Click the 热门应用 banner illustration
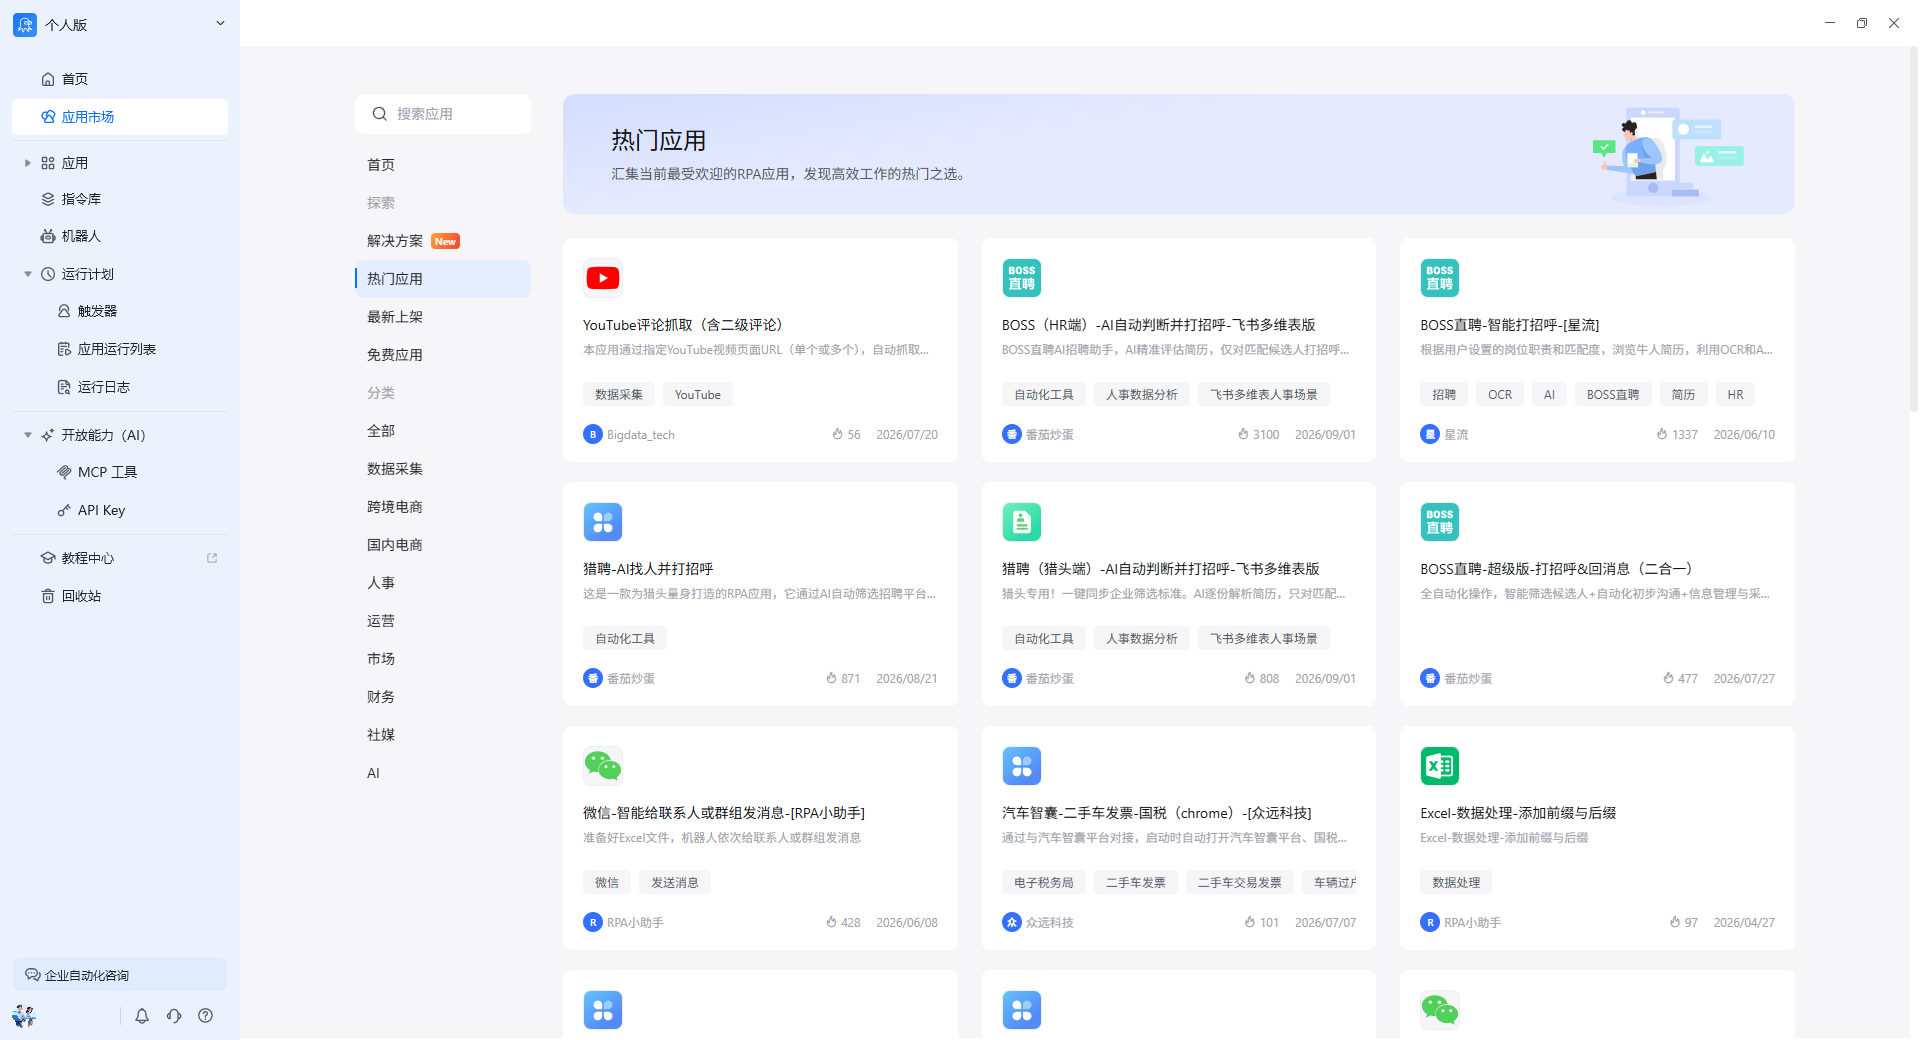The height and width of the screenshot is (1040, 1920). coord(1668,154)
